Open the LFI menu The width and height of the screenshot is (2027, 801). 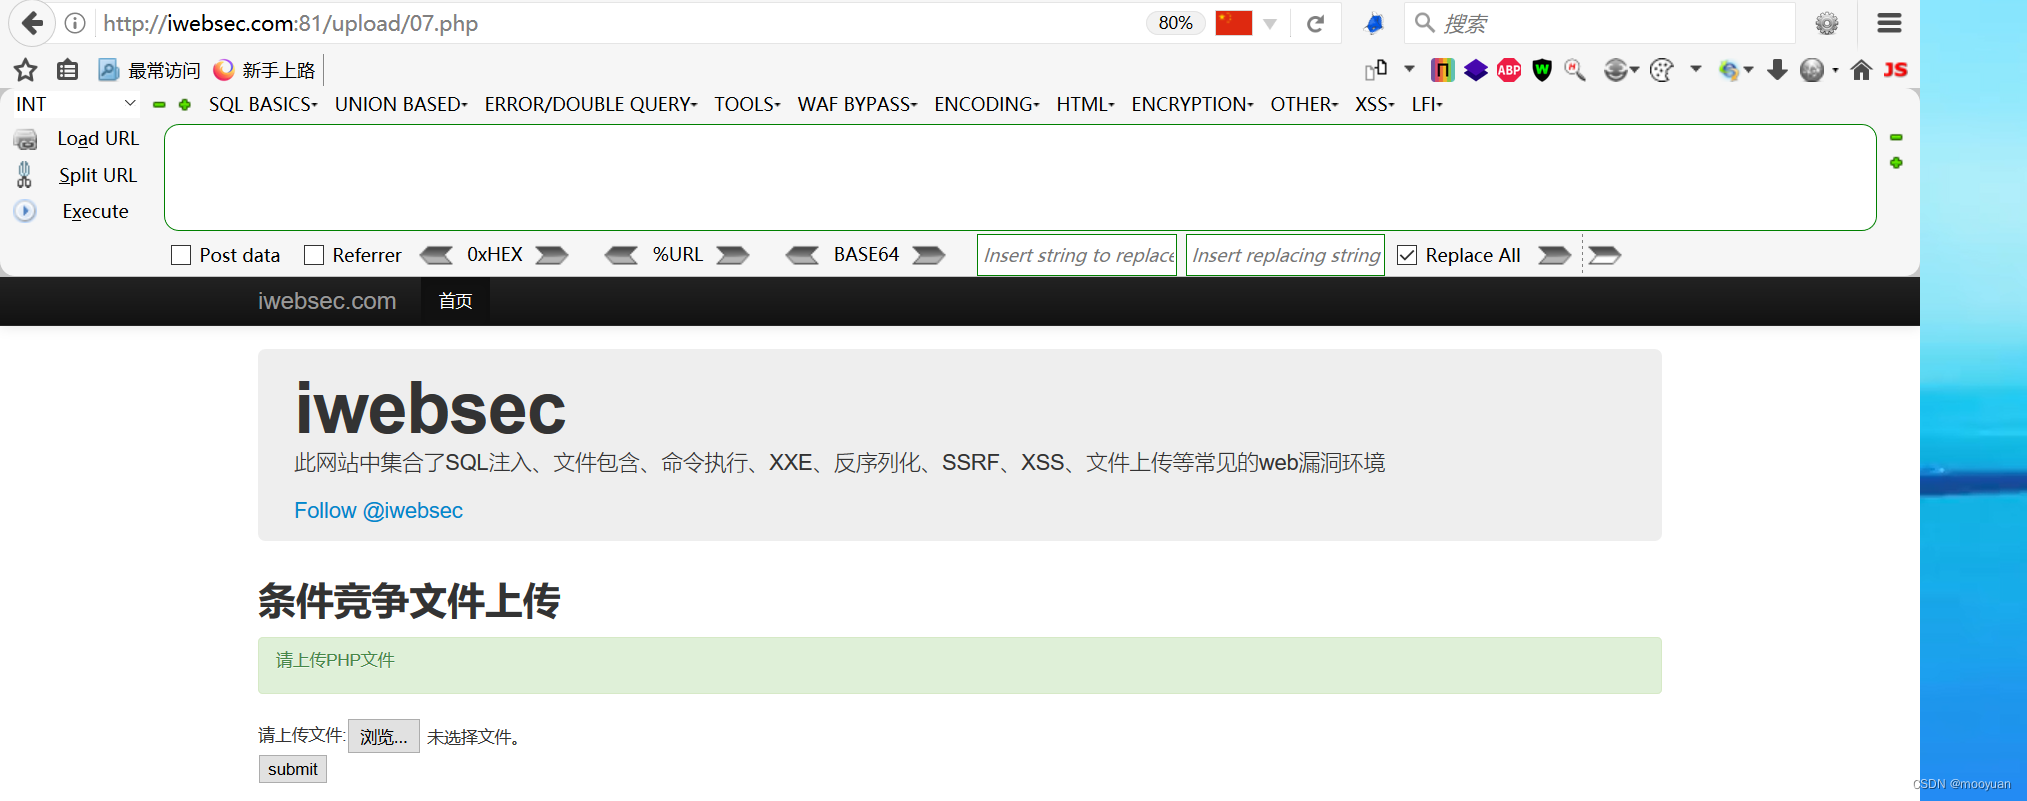(1427, 104)
